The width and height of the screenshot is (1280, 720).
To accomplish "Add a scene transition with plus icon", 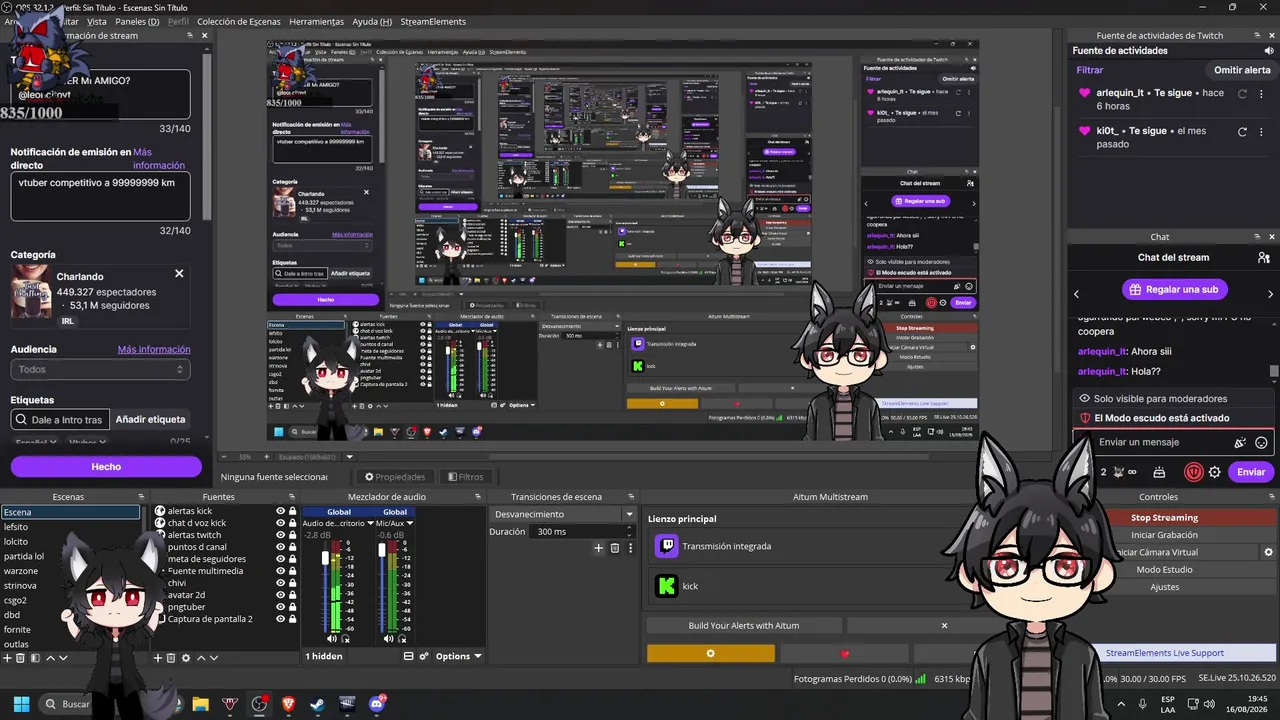I will click(598, 548).
